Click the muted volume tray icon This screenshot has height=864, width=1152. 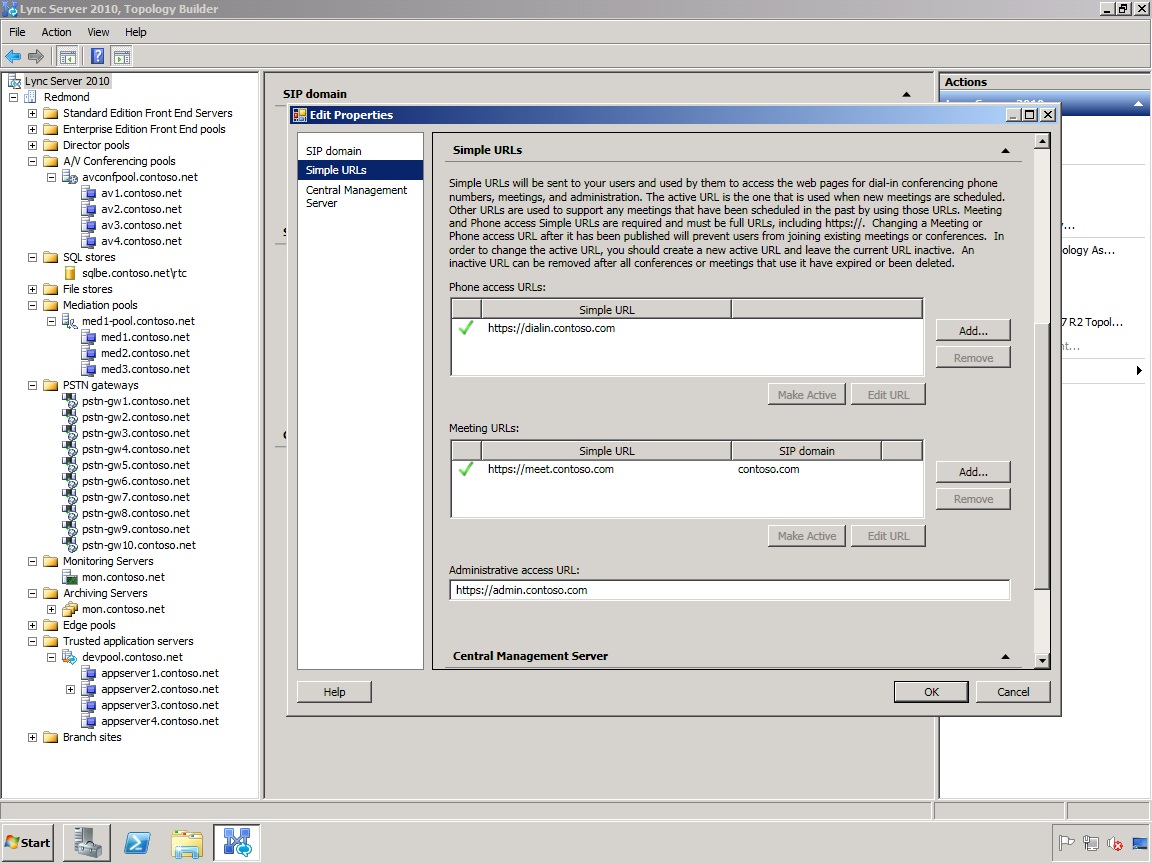1115,843
